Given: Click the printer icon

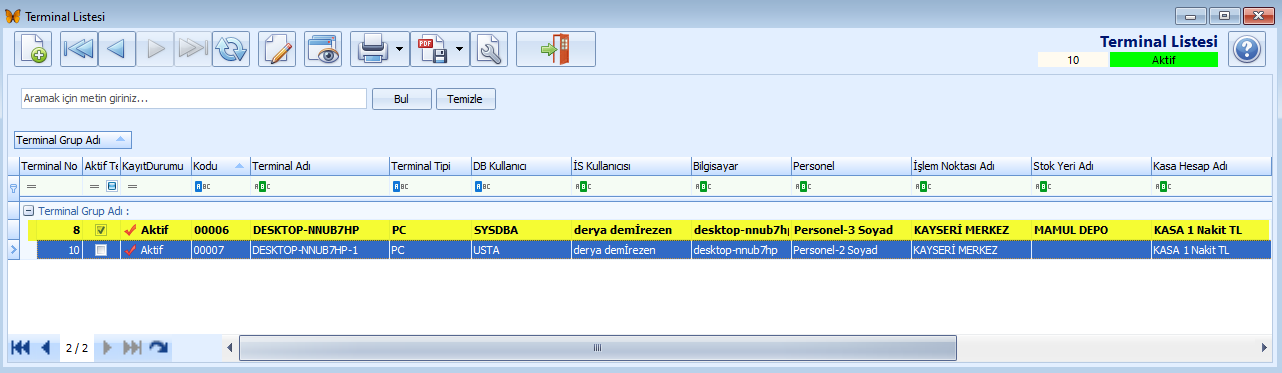Looking at the screenshot, I should coord(372,49).
